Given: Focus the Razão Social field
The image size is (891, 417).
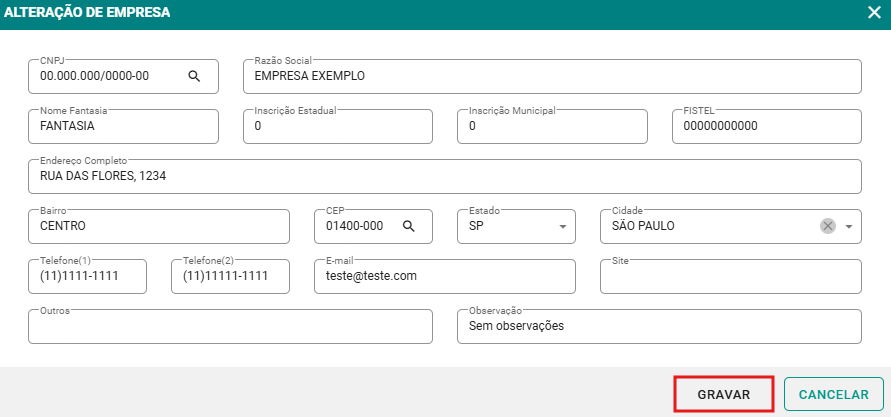Looking at the screenshot, I should 551,76.
